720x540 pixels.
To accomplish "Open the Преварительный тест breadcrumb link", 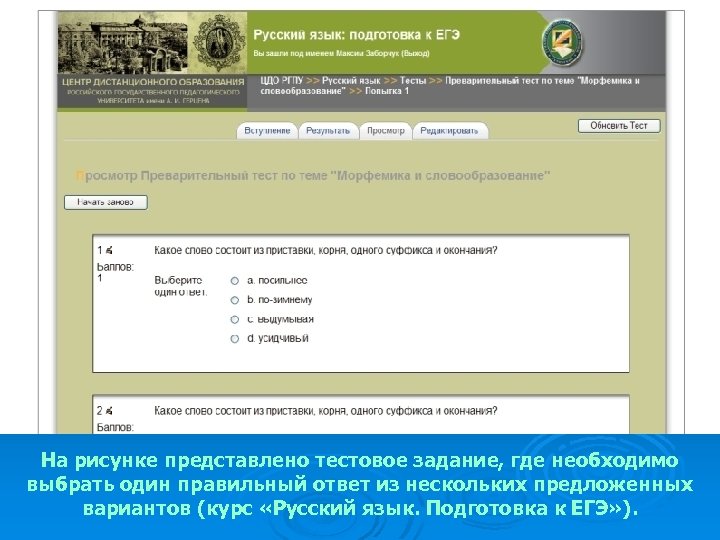I will coord(450,86).
